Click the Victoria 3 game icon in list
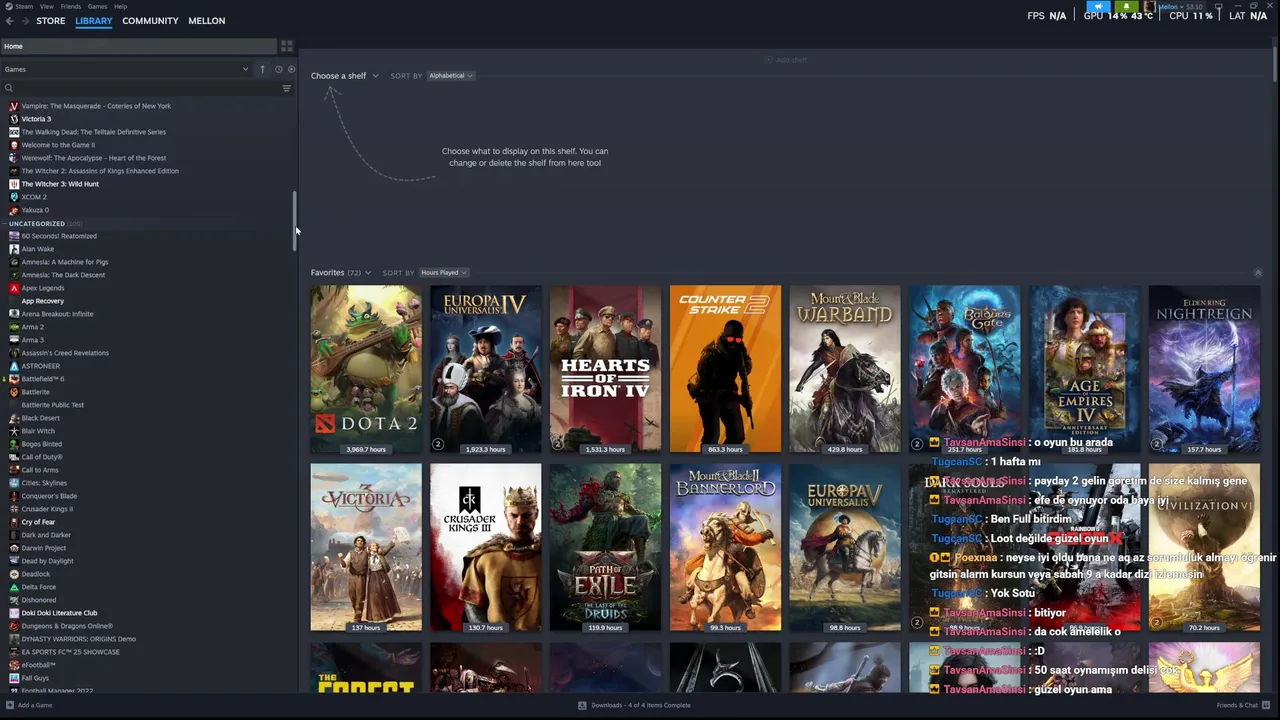The image size is (1280, 720). point(14,119)
